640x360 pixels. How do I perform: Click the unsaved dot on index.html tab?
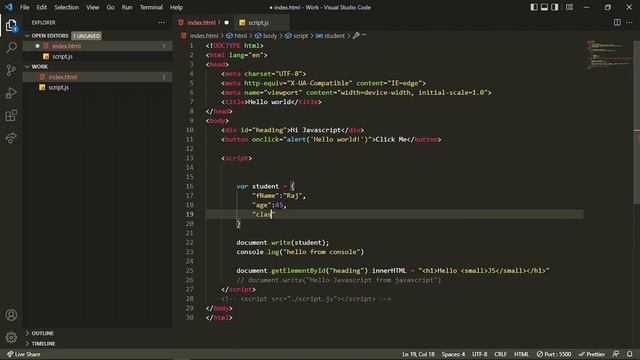pyautogui.click(x=227, y=22)
